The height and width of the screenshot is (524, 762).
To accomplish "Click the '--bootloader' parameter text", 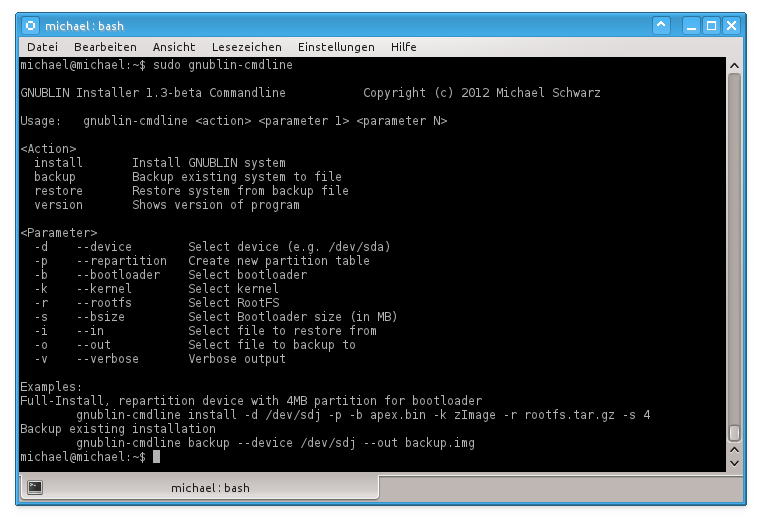I will pos(118,275).
